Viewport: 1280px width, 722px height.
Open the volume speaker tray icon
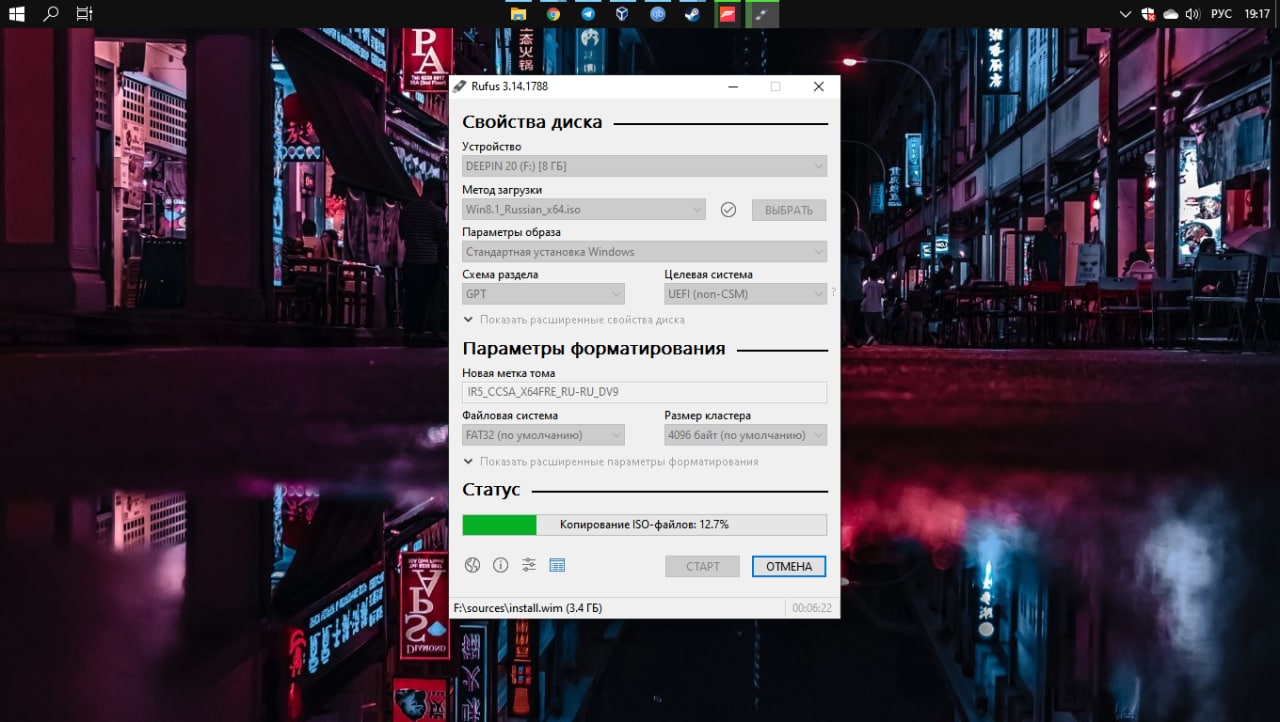[1192, 14]
